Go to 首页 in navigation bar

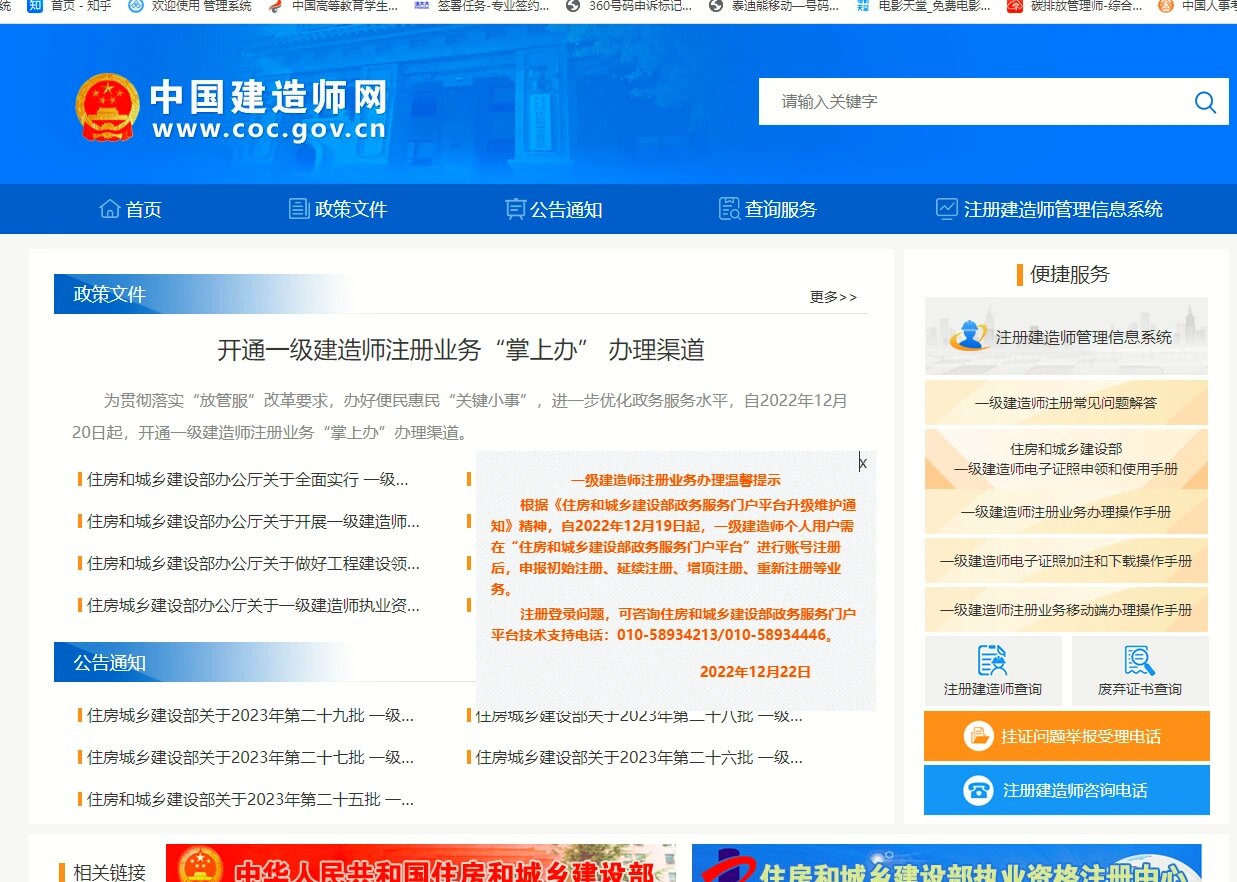(x=131, y=209)
